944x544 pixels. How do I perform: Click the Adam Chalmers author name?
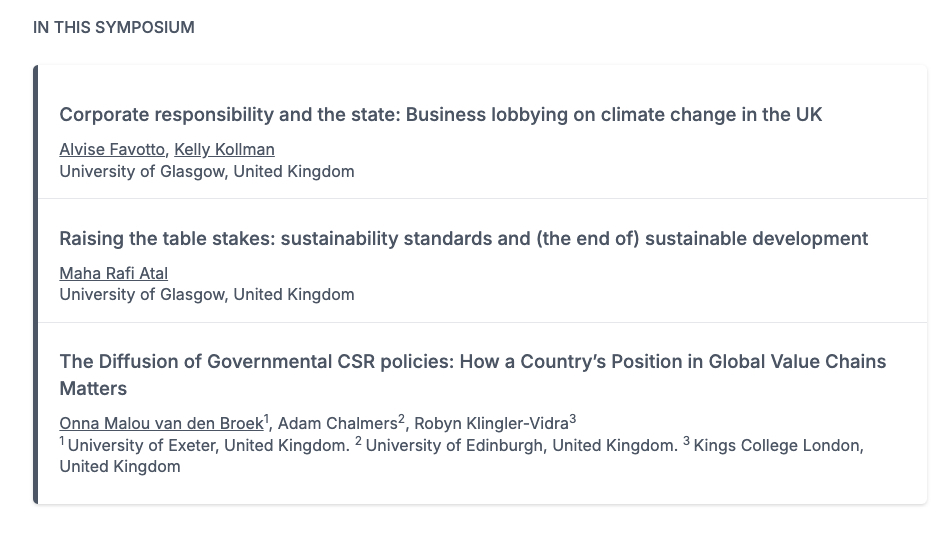[x=336, y=423]
